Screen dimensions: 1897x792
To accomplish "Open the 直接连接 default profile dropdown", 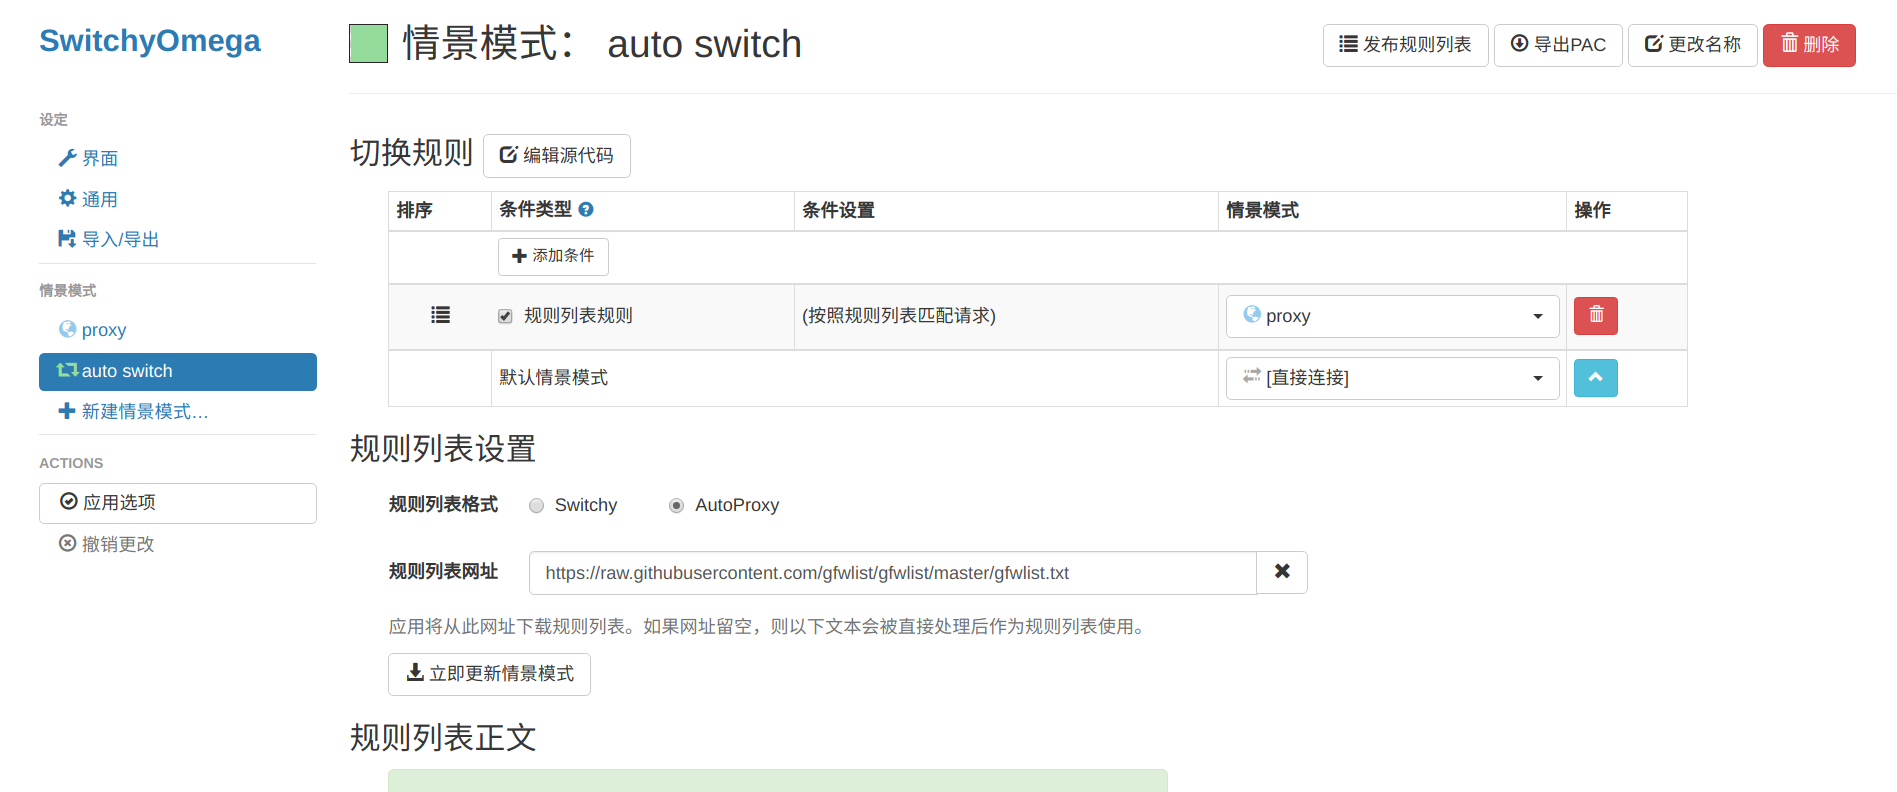I will [x=1392, y=378].
